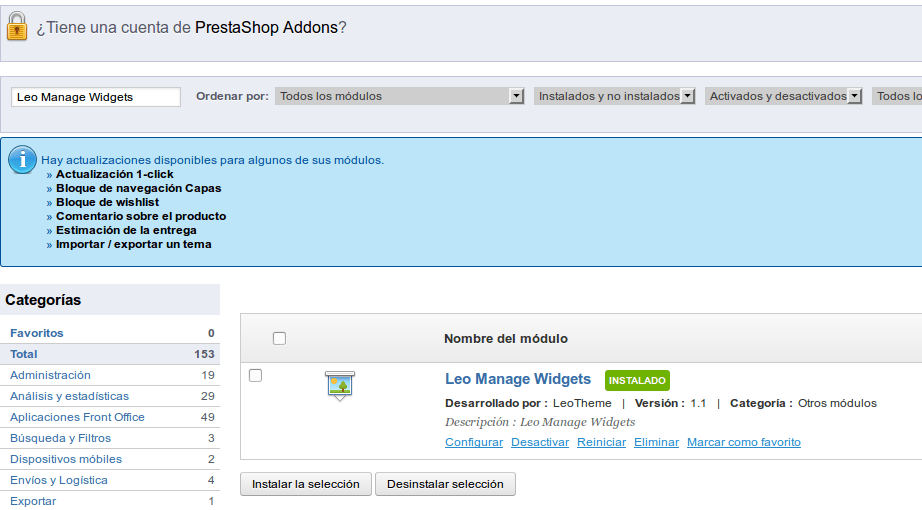Click the padlock icon next to PrestaShop Addons
This screenshot has height=510, width=922.
(17, 26)
